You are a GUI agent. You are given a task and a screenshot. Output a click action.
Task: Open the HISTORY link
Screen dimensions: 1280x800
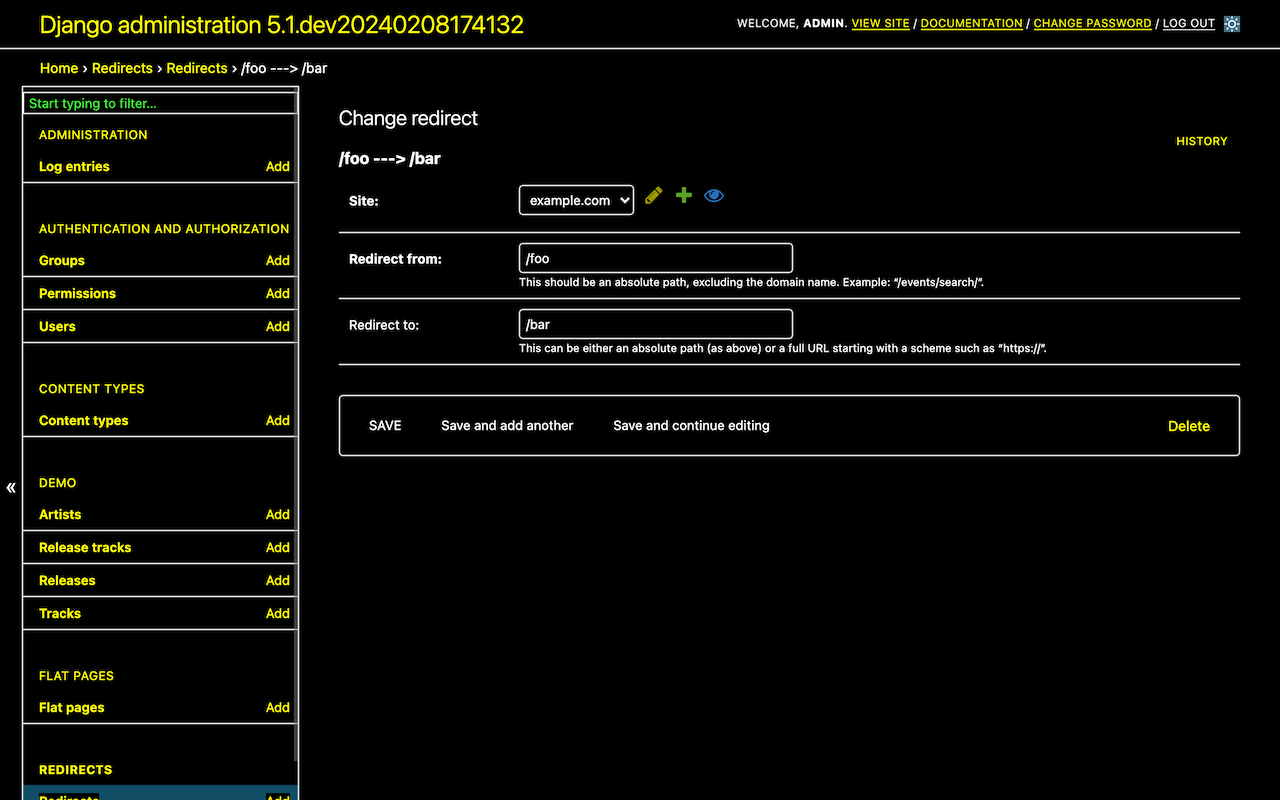[x=1202, y=141]
